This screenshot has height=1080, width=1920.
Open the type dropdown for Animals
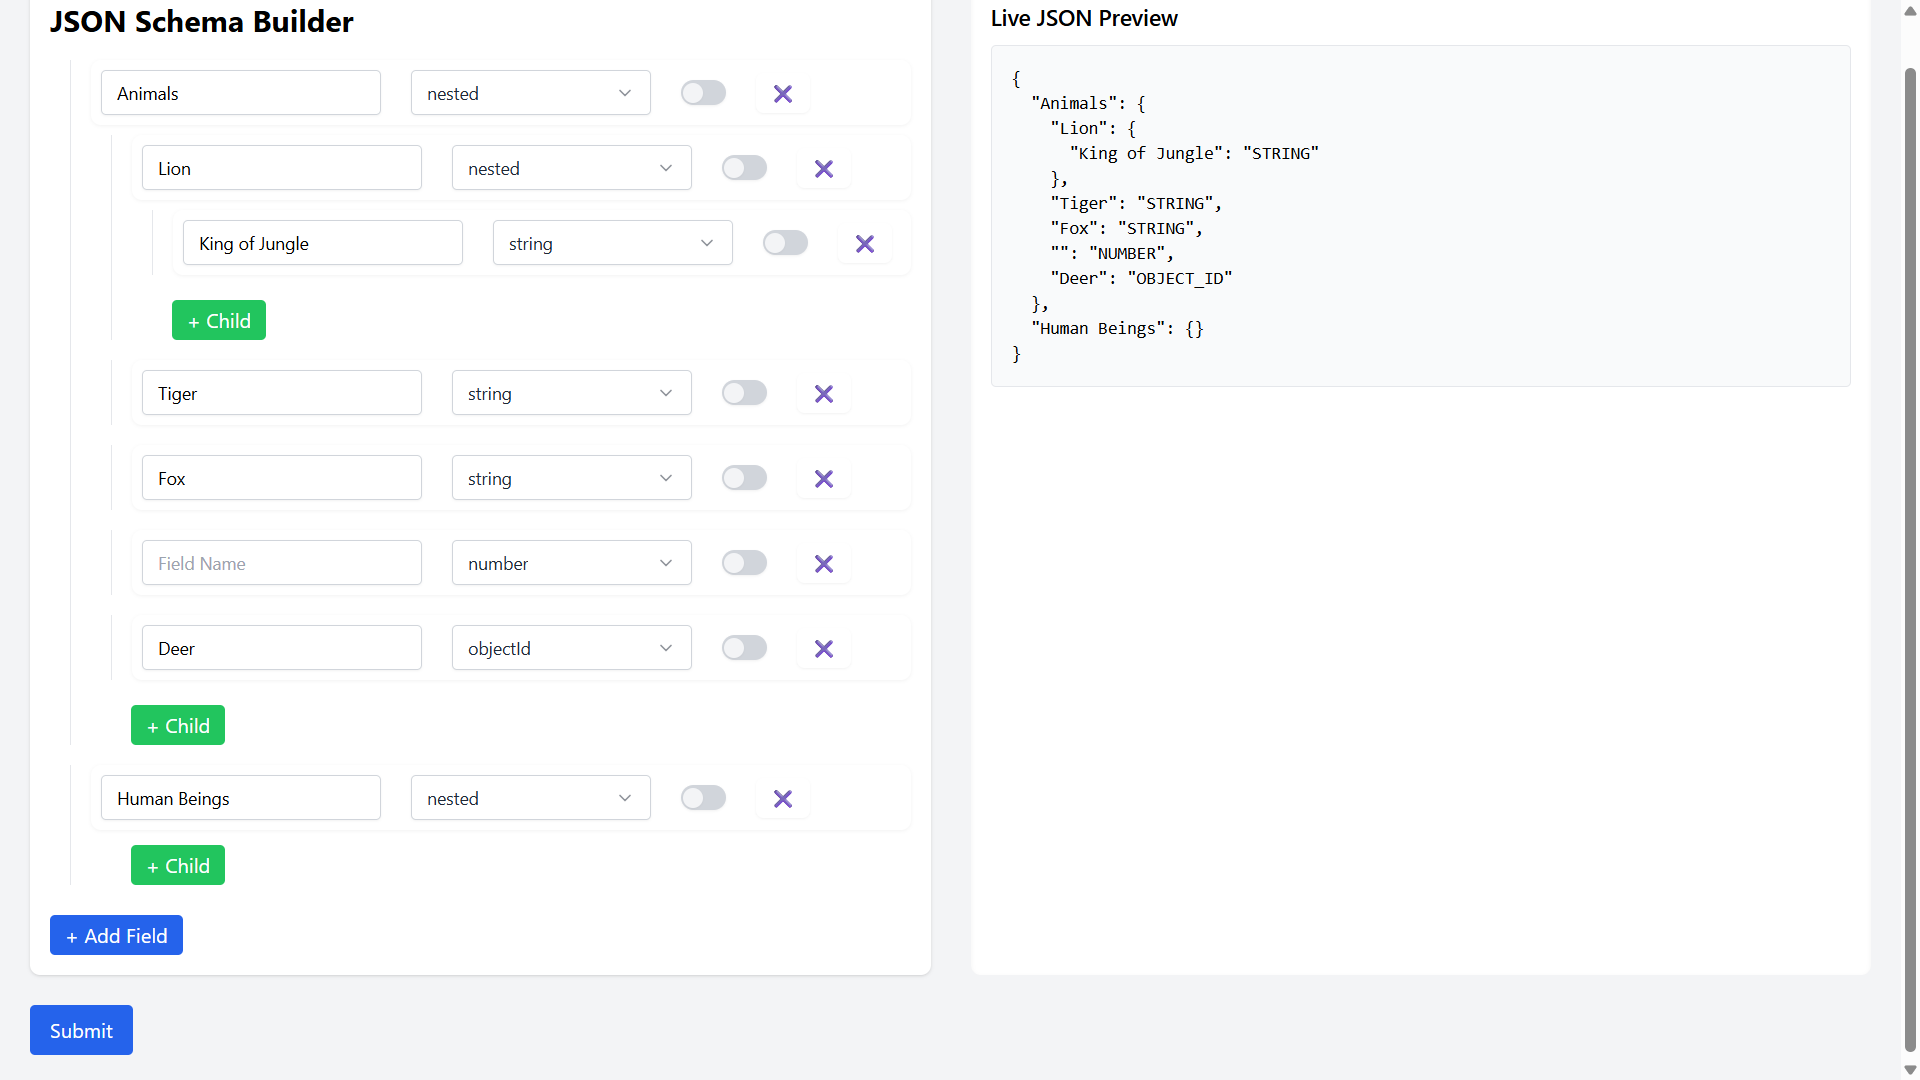(531, 93)
